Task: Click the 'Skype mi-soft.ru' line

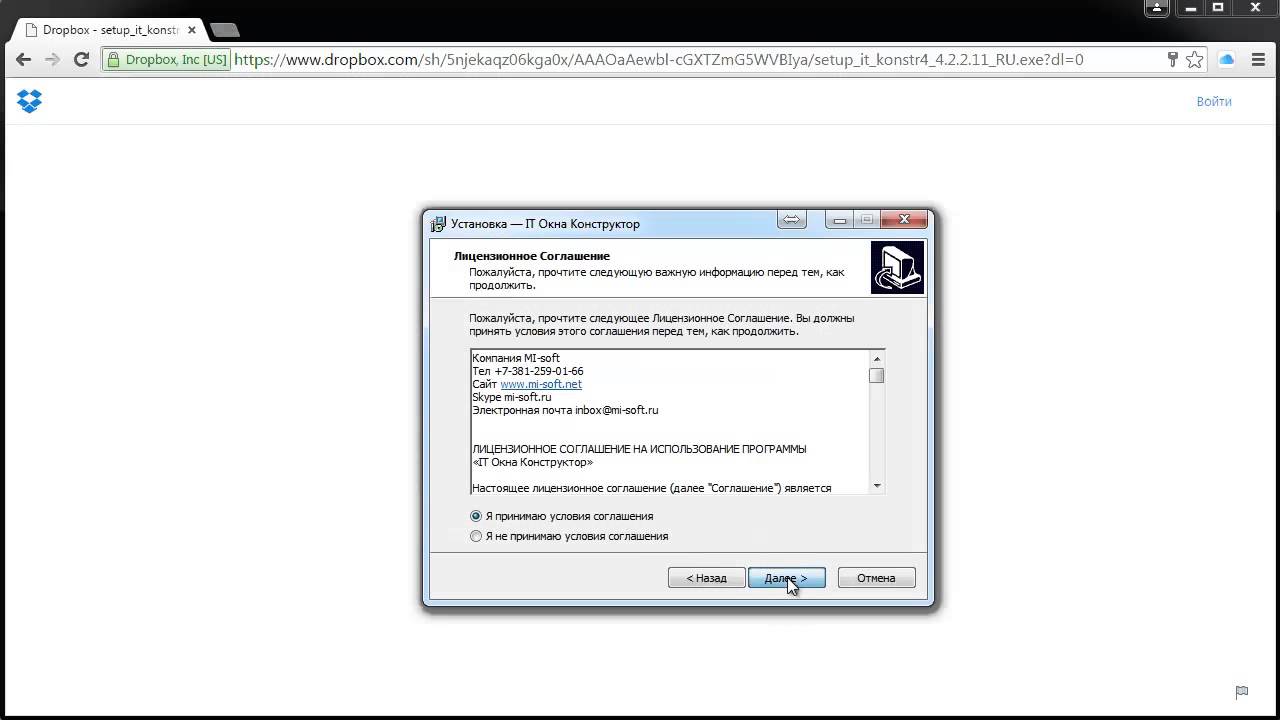Action: click(512, 397)
